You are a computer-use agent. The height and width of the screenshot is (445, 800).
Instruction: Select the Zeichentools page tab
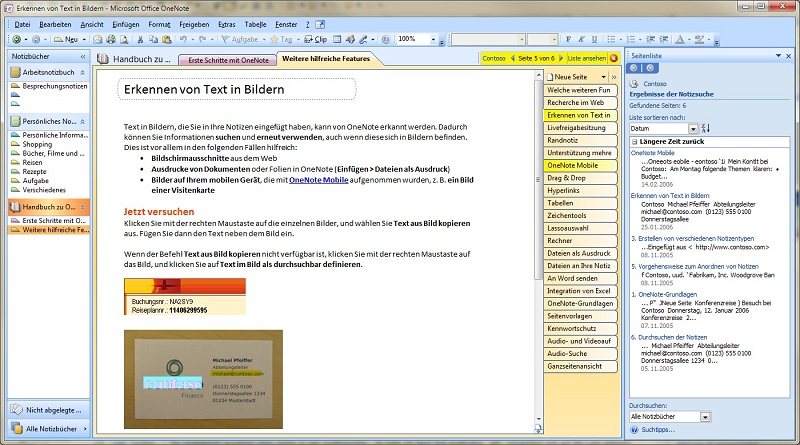pyautogui.click(x=580, y=216)
